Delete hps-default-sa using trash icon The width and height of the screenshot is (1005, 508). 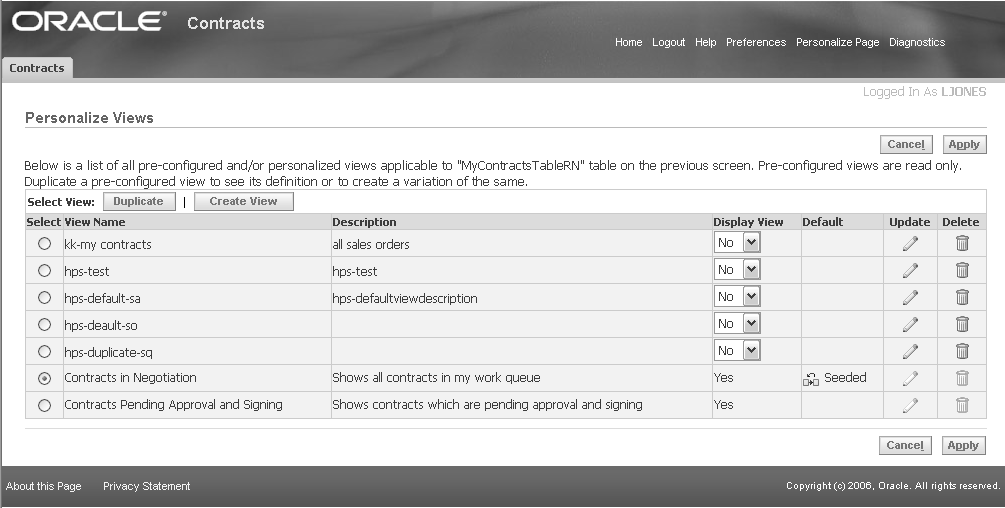(962, 297)
